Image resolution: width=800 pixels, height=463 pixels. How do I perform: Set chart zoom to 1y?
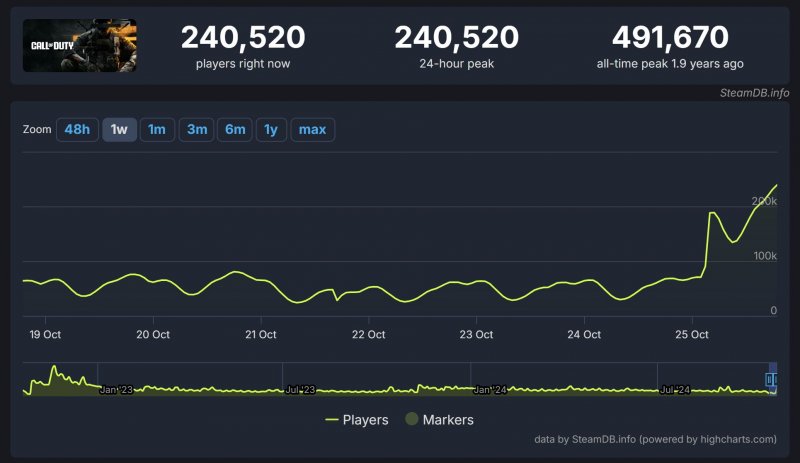(x=271, y=130)
